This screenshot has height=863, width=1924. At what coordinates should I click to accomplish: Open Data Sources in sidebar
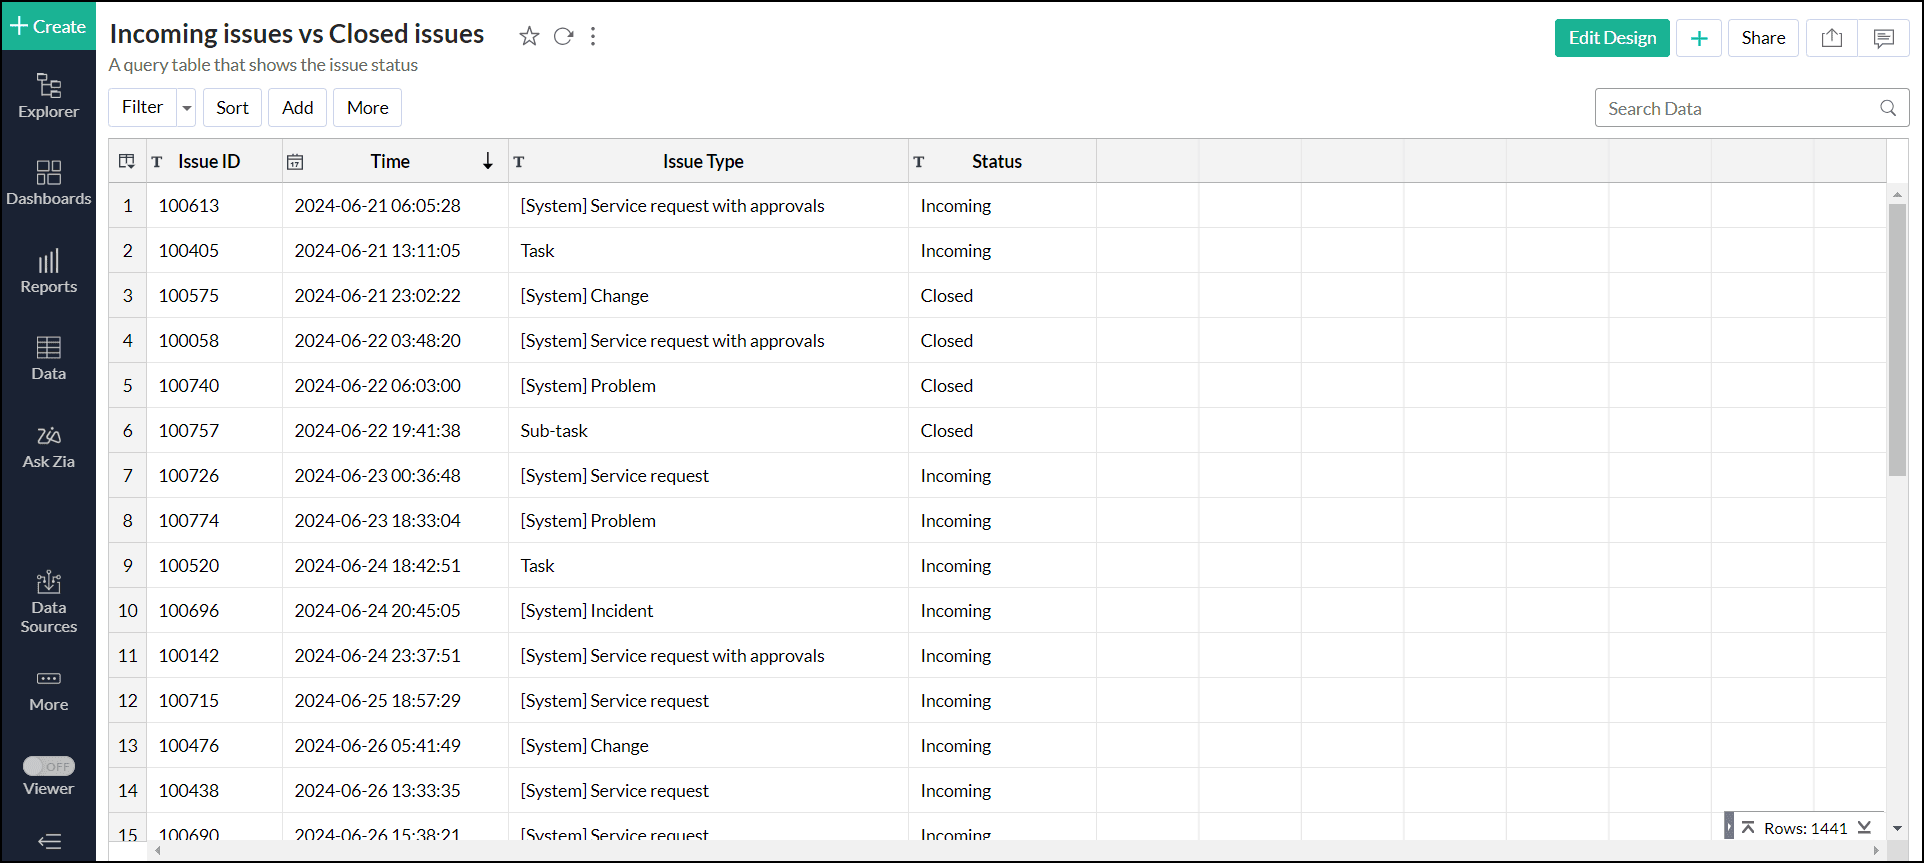[48, 602]
